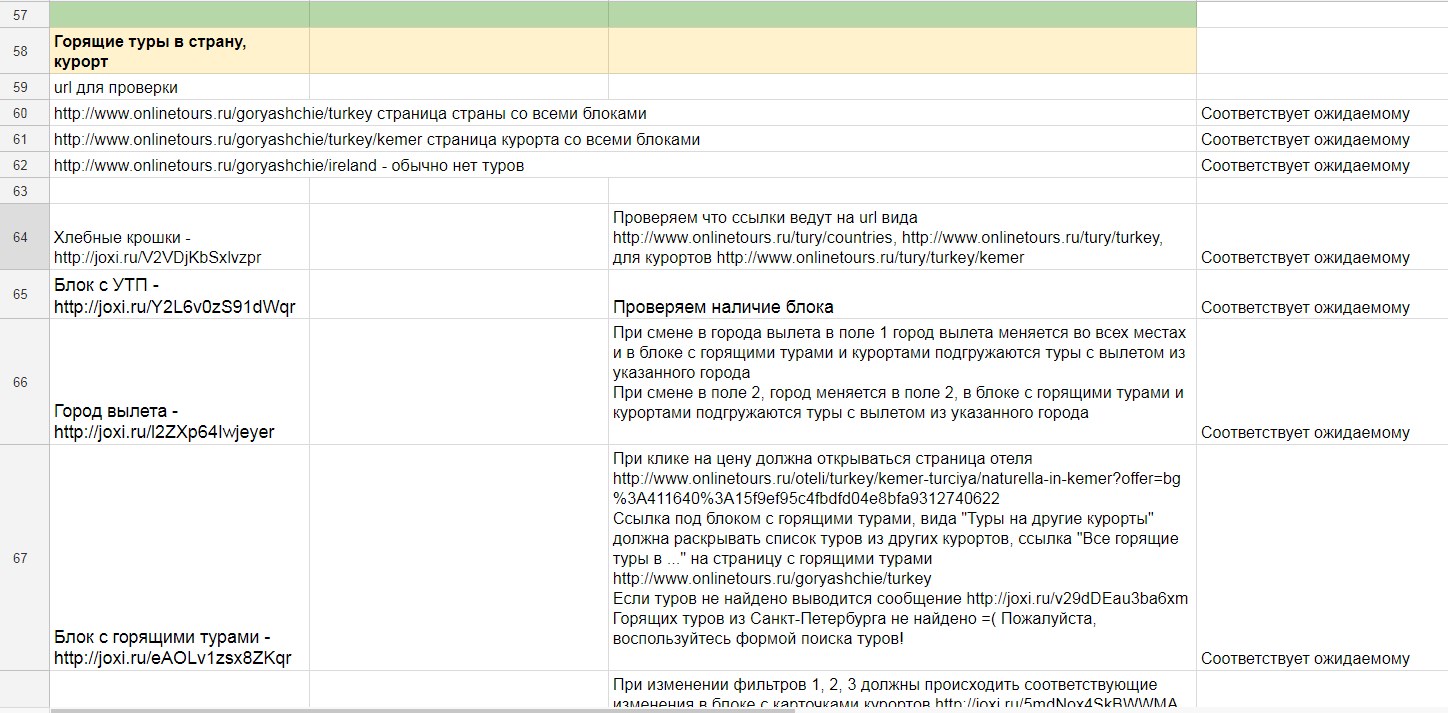Viewport: 1448px width, 713px height.
Task: Click 'Соответствует ожидаемому' status in row 66
Action: tap(1322, 382)
